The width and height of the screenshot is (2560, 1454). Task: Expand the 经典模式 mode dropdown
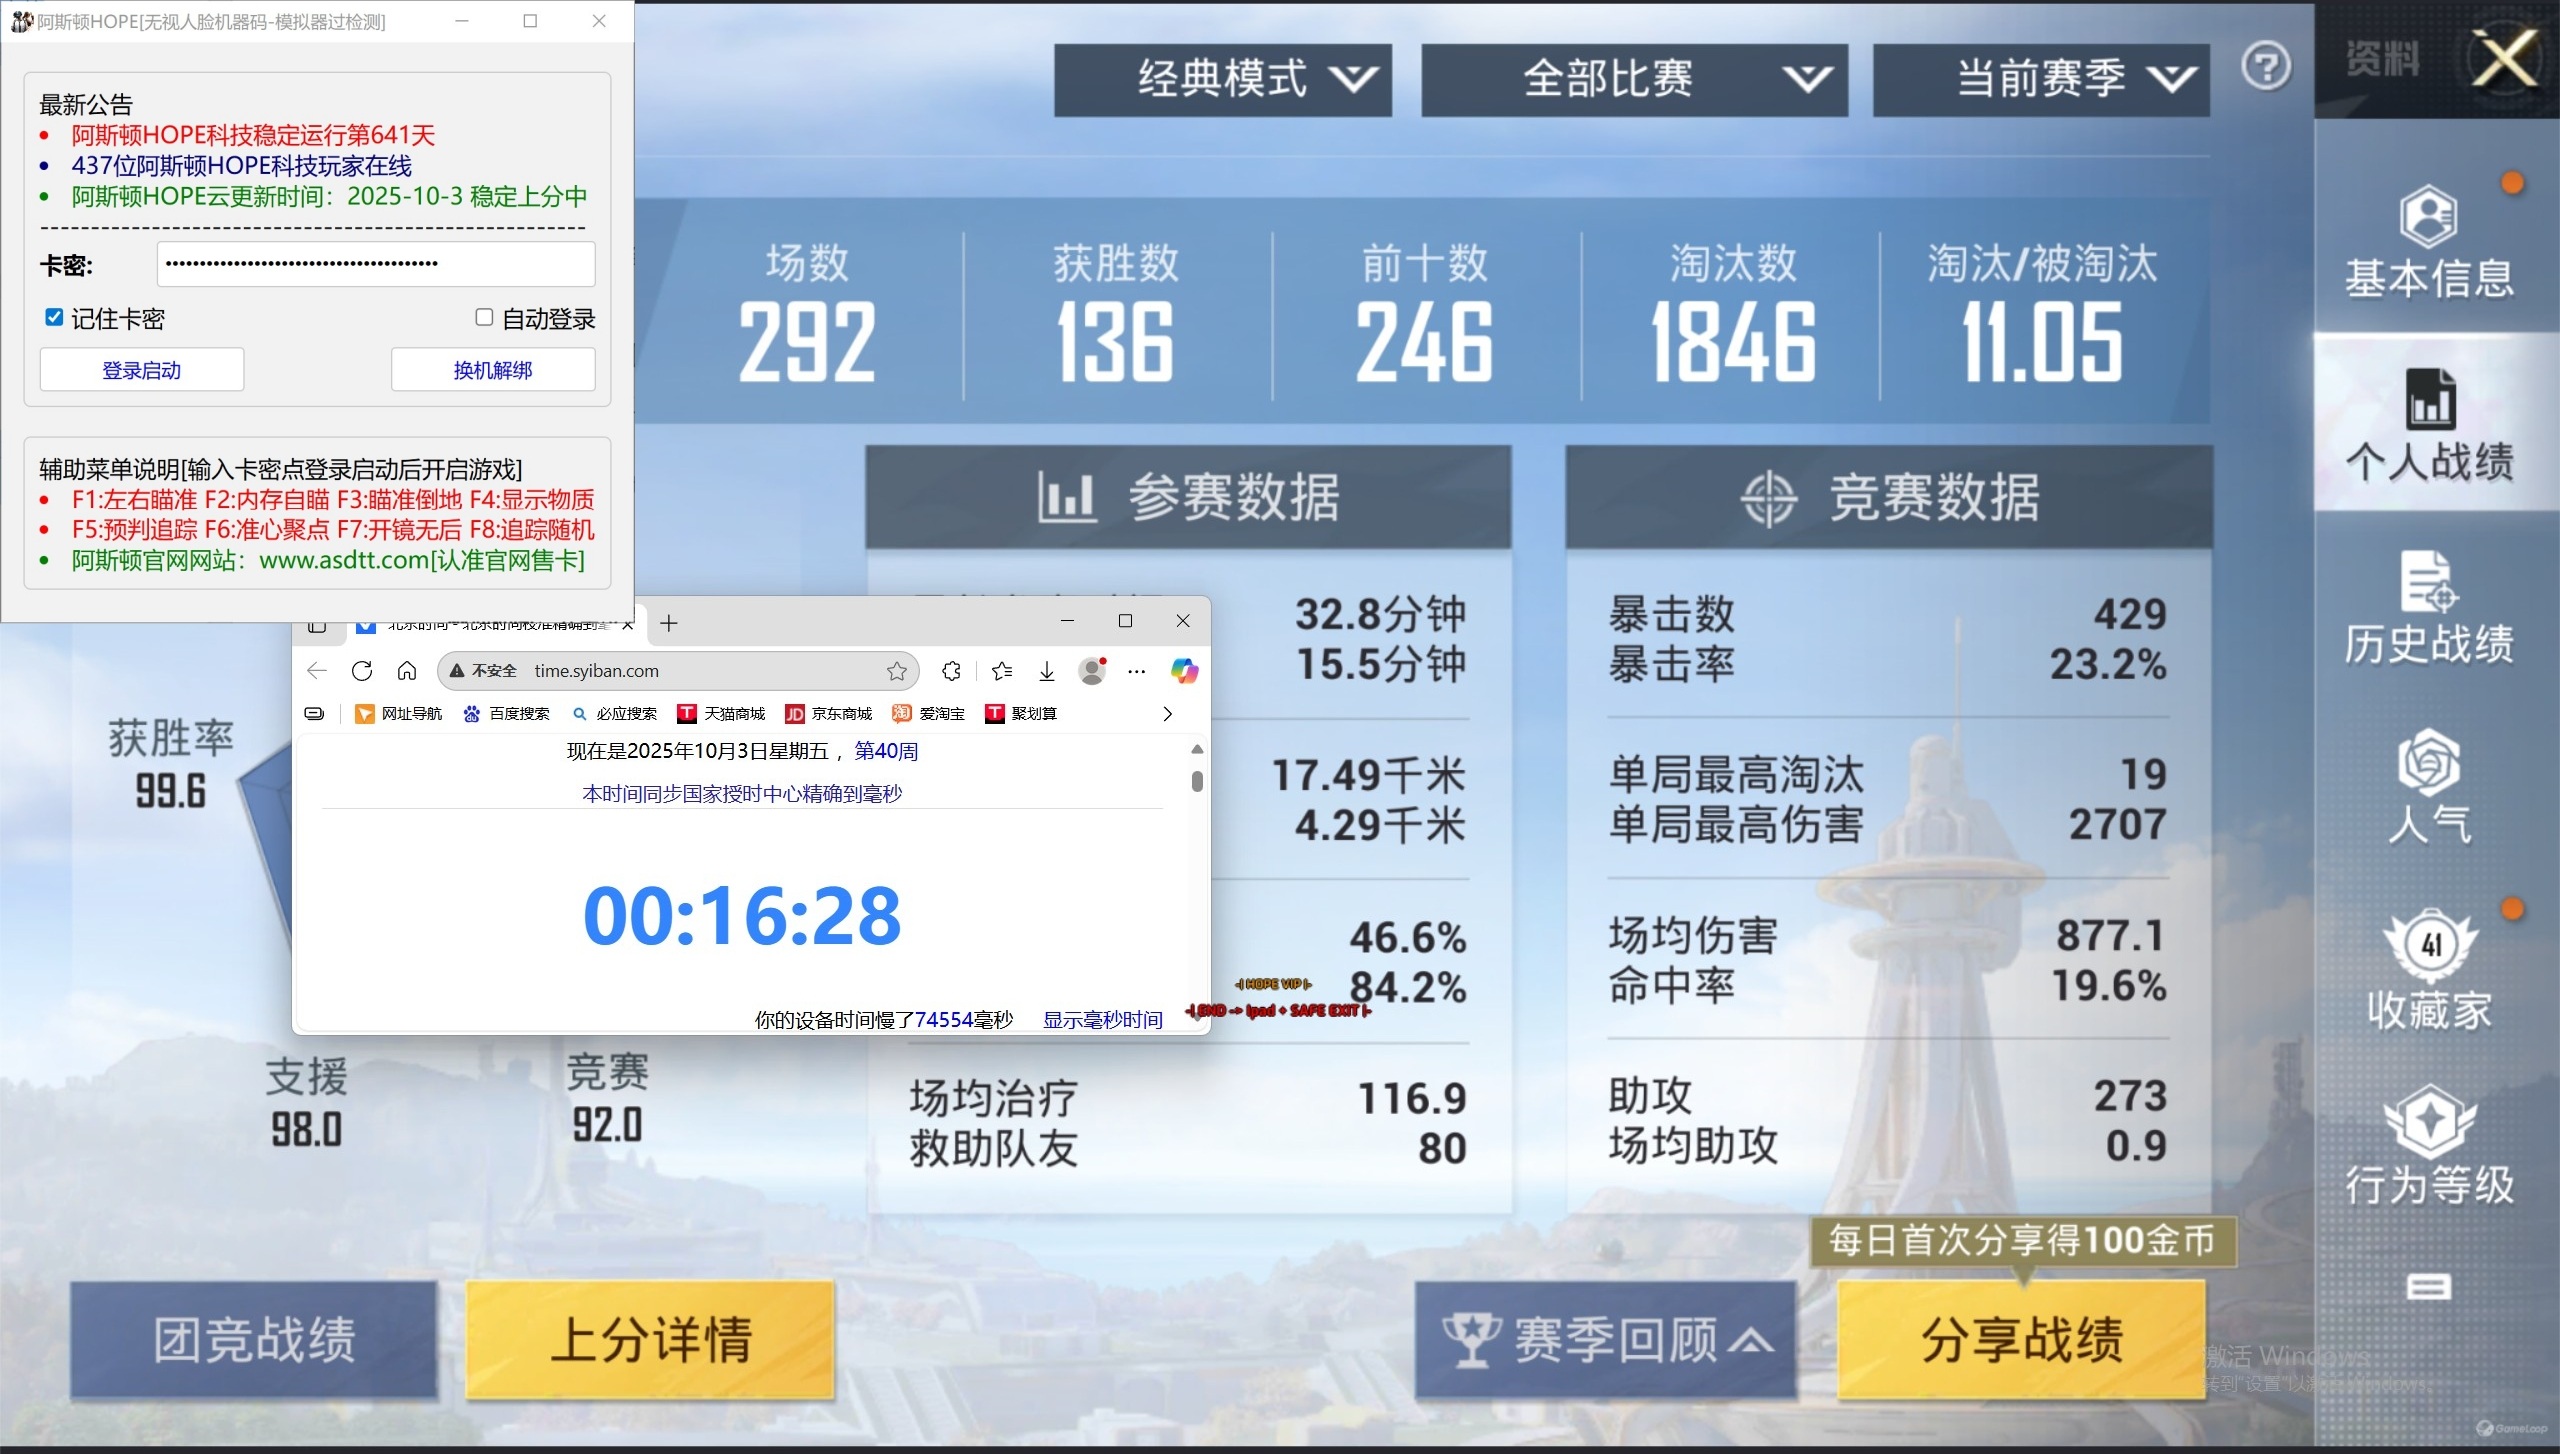[1222, 79]
